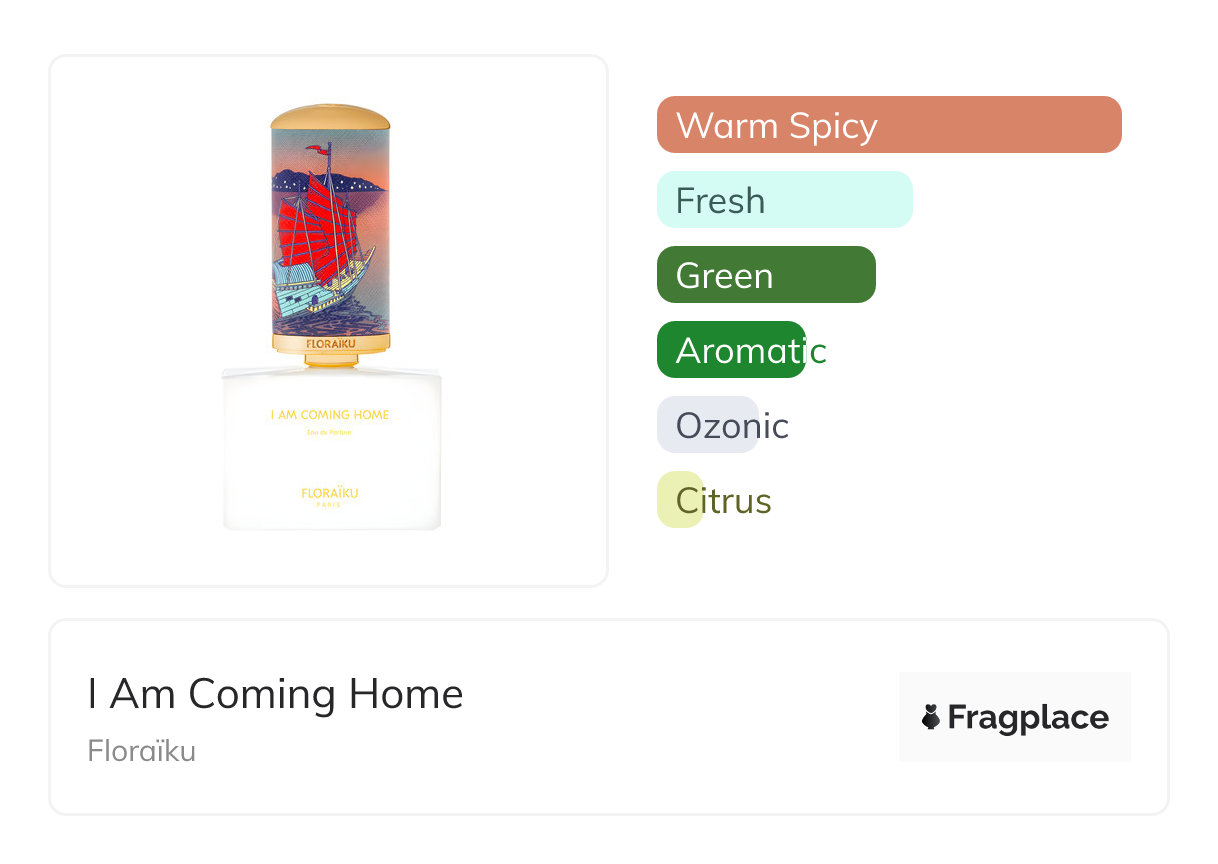
Task: Select the Fresh accord bar
Action: click(x=785, y=200)
